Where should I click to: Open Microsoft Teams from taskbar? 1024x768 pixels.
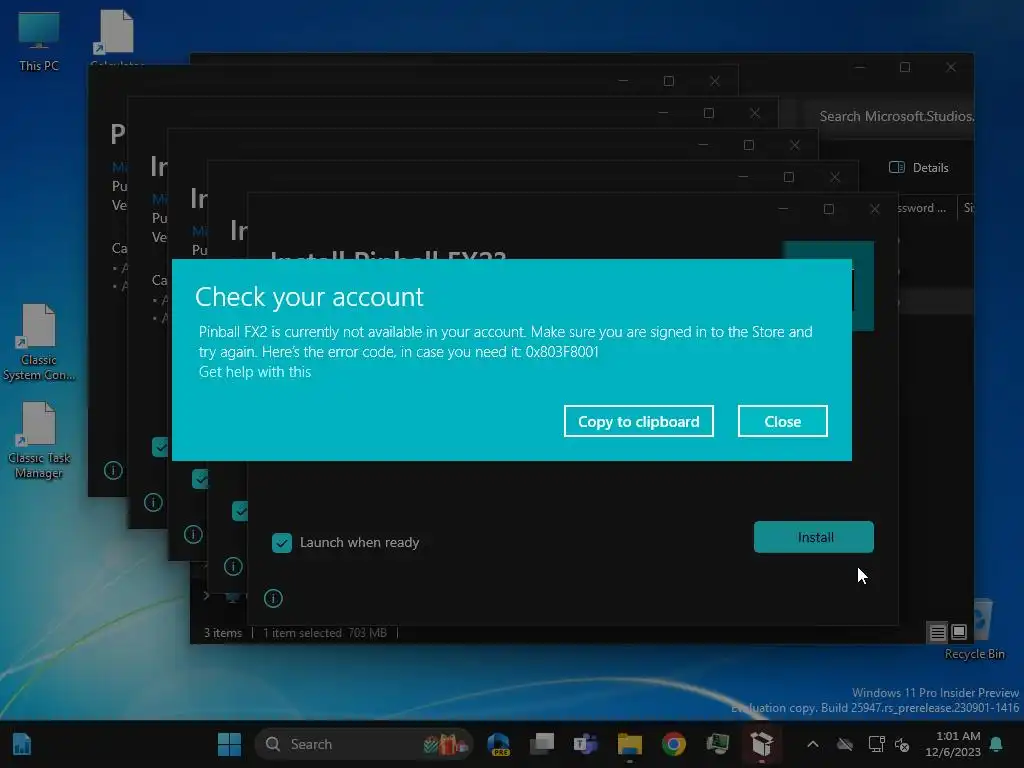(586, 744)
